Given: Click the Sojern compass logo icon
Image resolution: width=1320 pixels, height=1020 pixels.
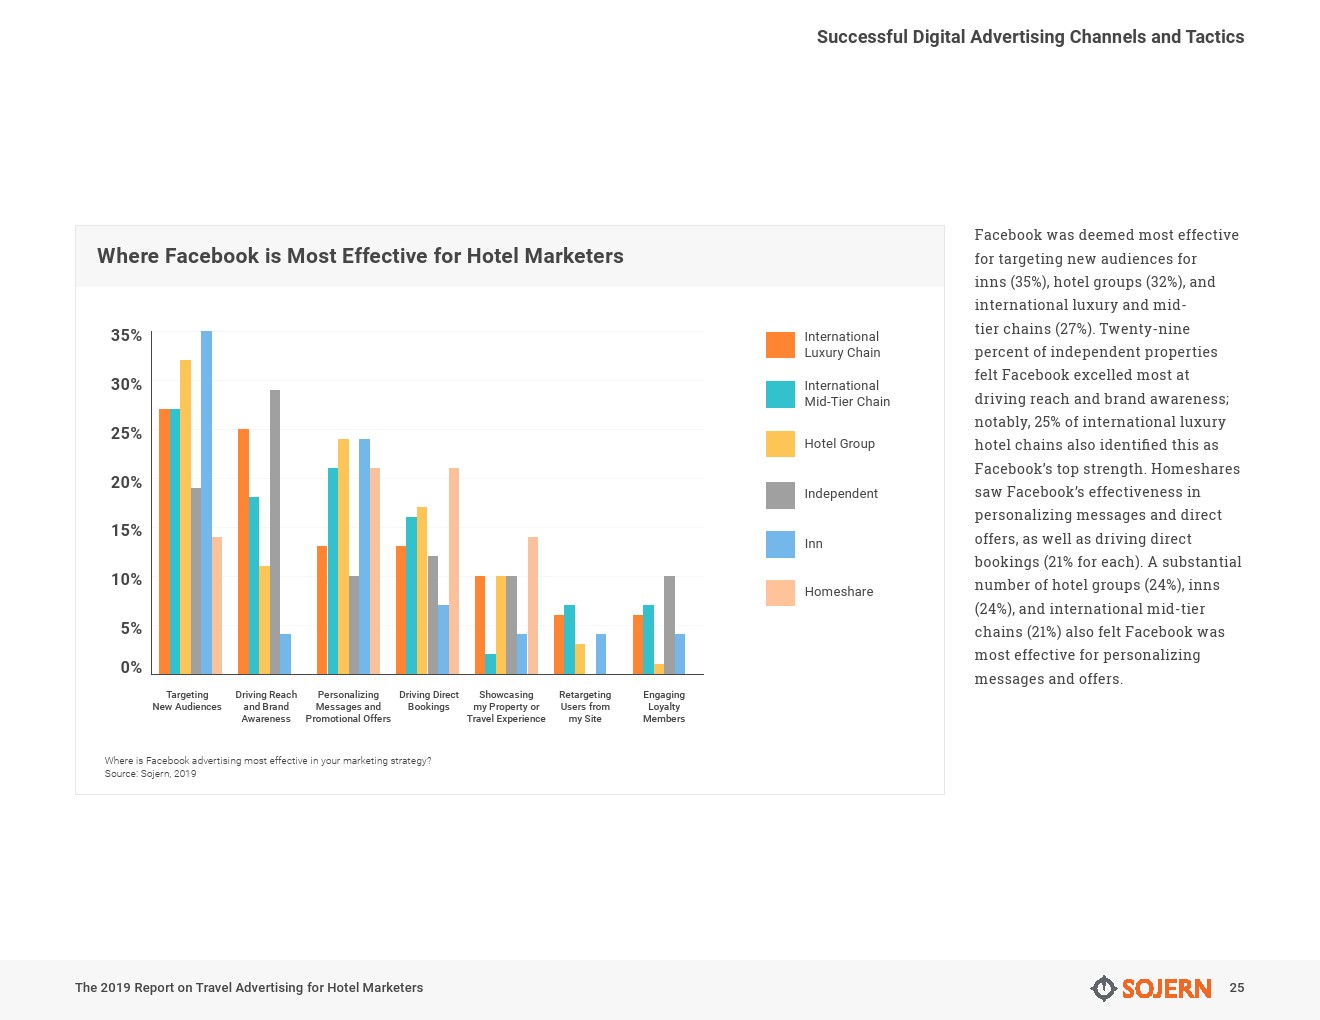Looking at the screenshot, I should [x=1103, y=988].
